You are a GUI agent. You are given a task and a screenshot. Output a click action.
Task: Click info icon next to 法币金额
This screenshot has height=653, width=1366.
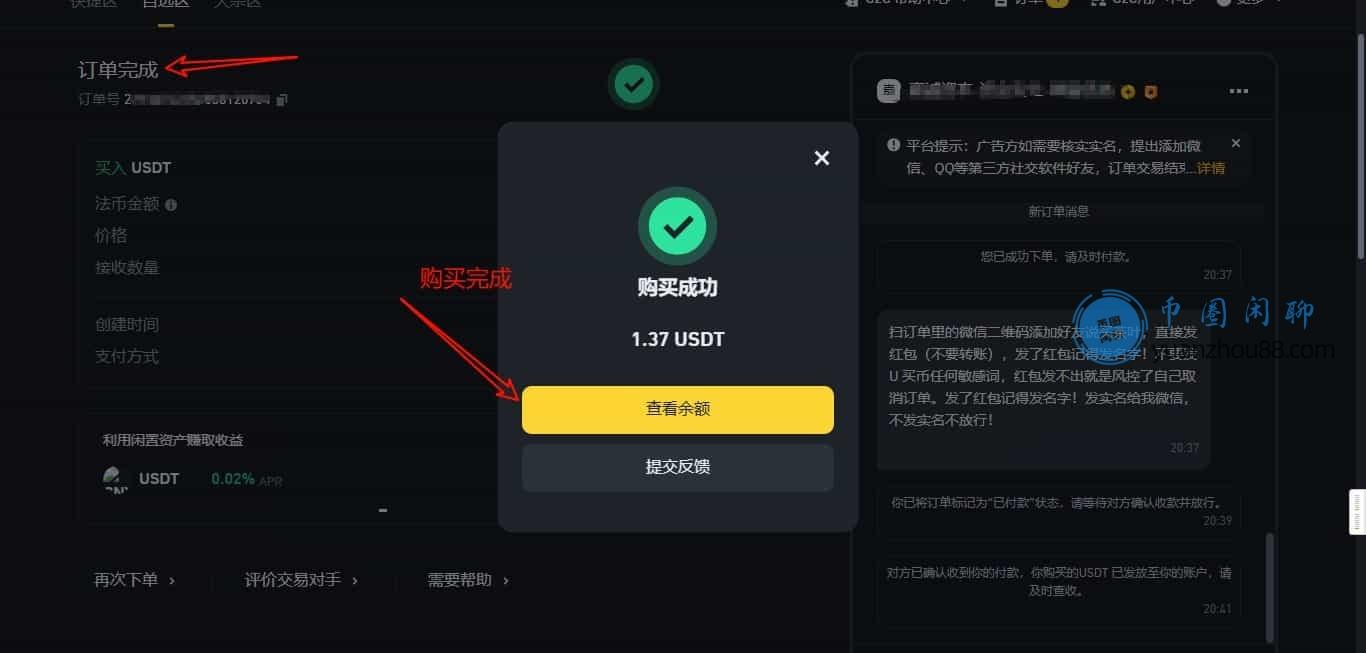point(171,205)
